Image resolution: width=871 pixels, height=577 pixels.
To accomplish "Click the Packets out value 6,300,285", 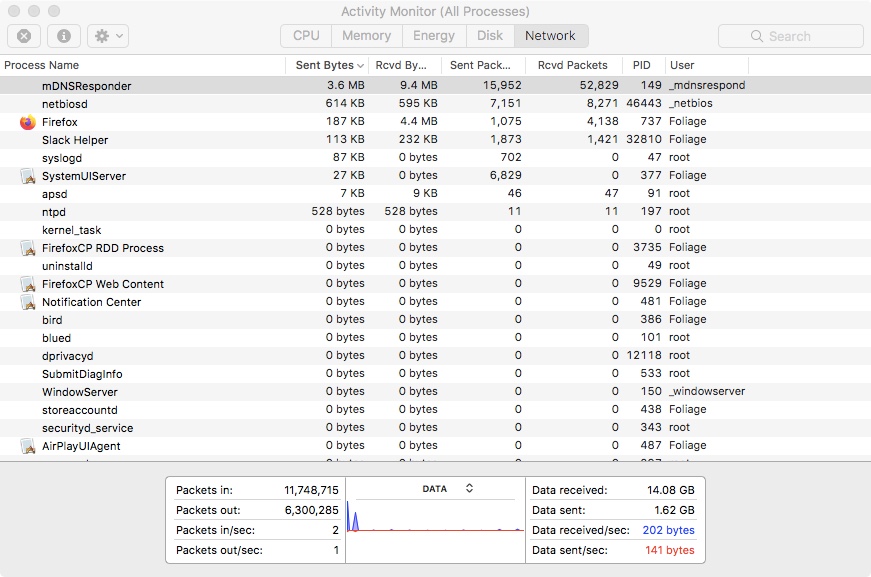I will [x=312, y=510].
